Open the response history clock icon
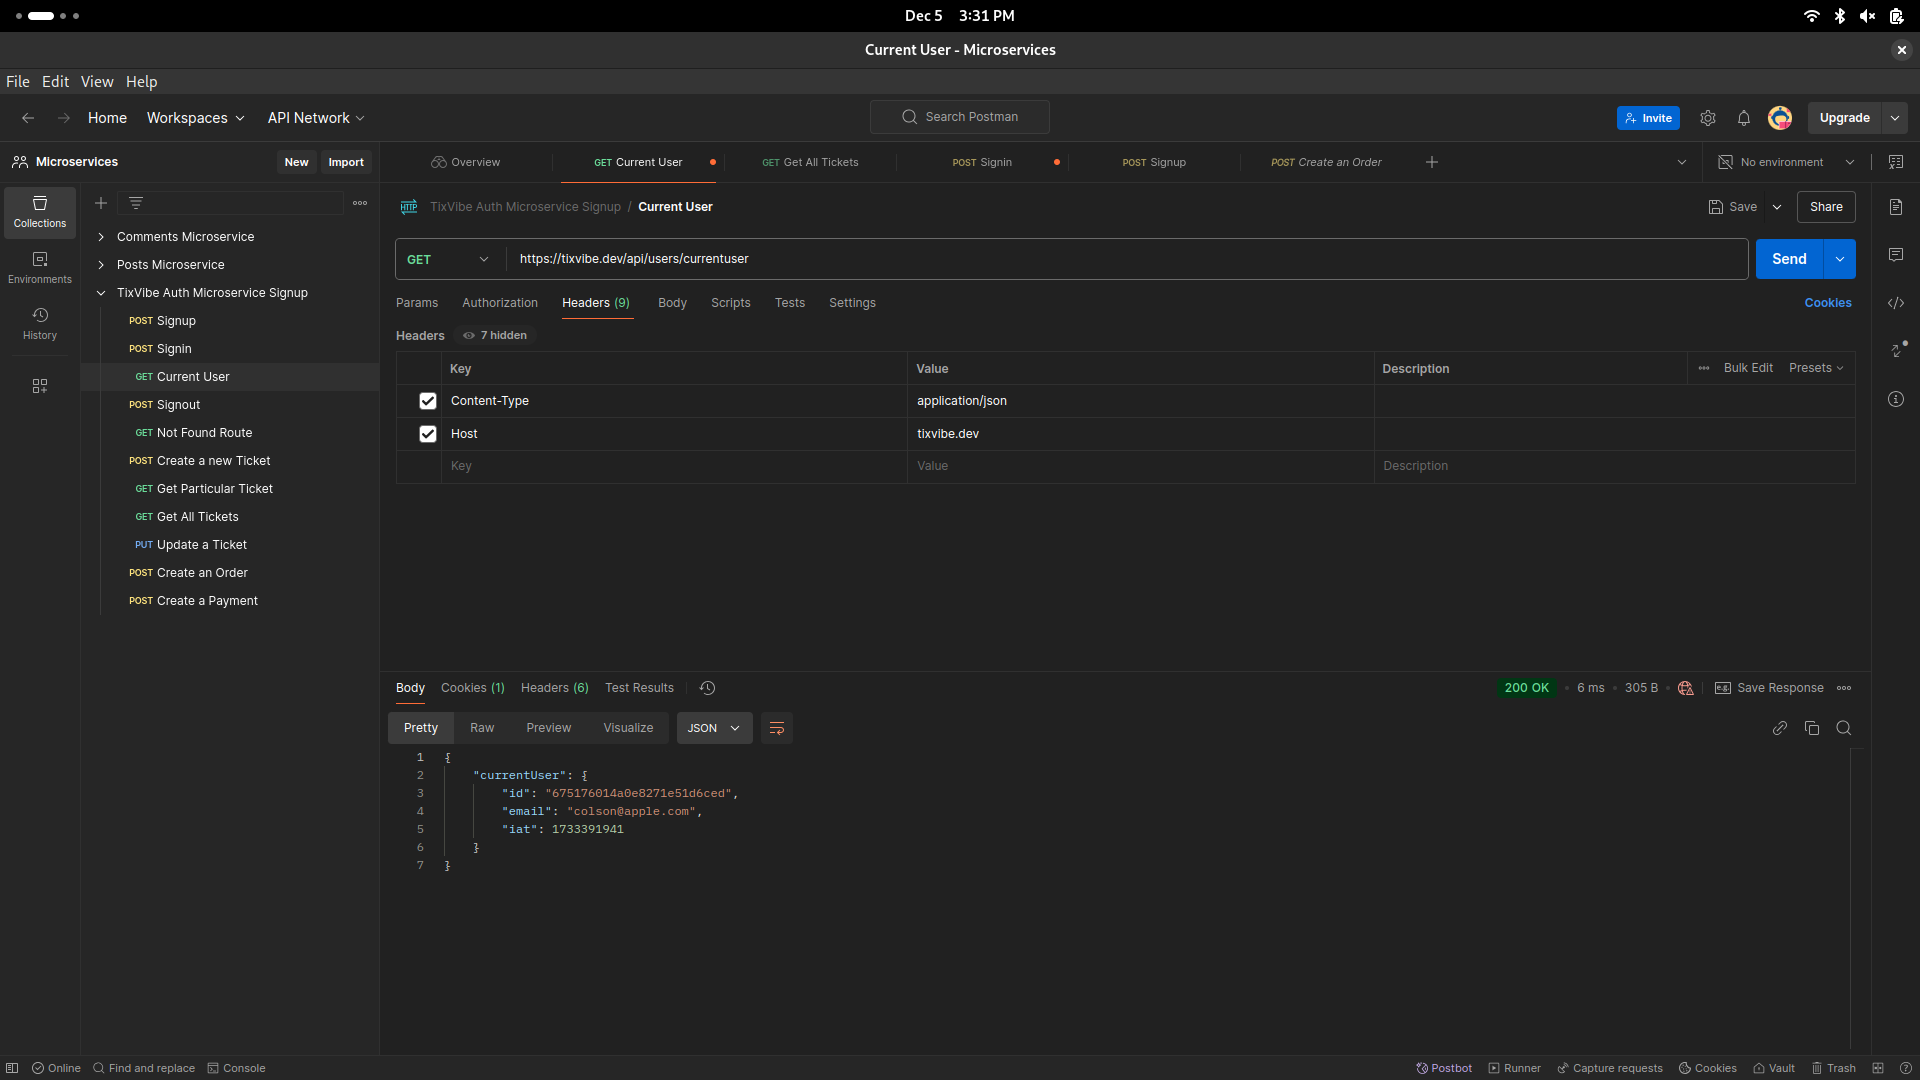Image resolution: width=1920 pixels, height=1080 pixels. 707,688
